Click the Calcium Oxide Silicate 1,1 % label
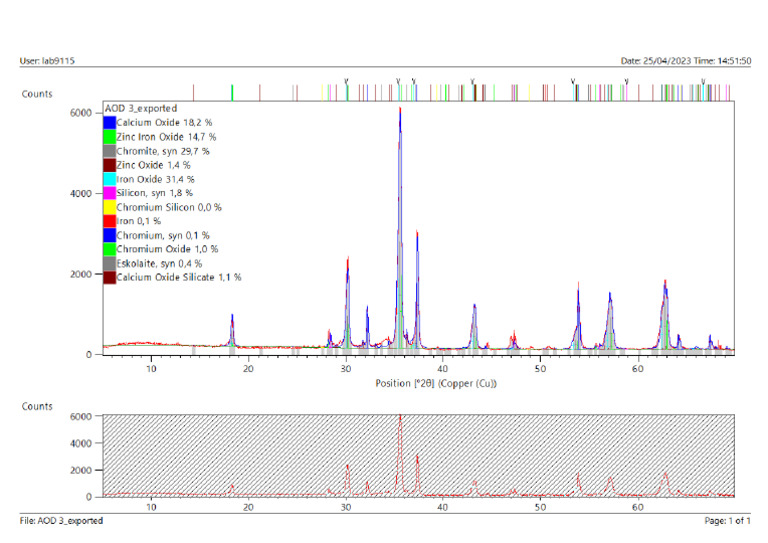 click(179, 276)
